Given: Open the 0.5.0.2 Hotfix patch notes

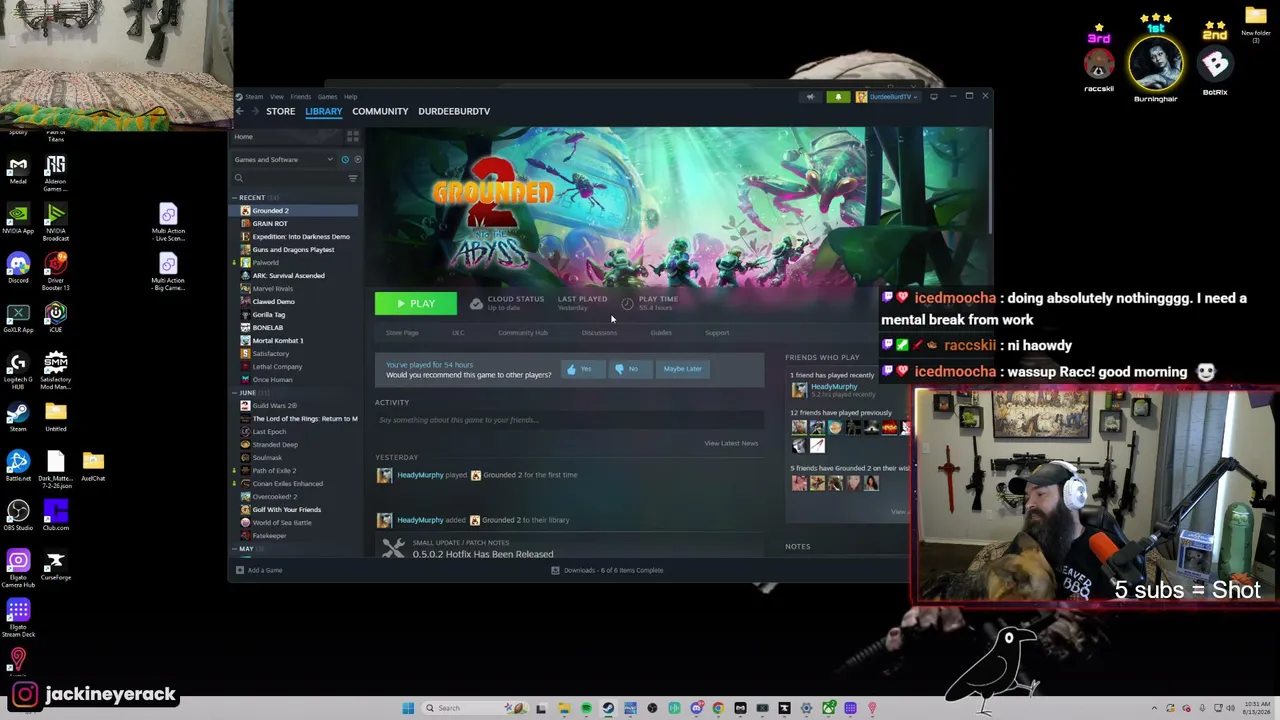Looking at the screenshot, I should [x=482, y=554].
